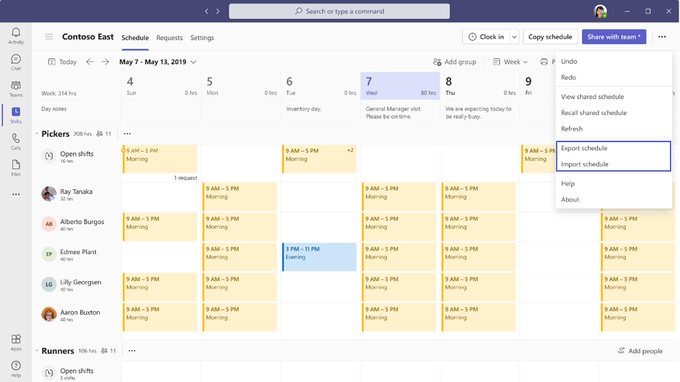Click Share with team button
Image resolution: width=680 pixels, height=382 pixels.
pos(614,37)
